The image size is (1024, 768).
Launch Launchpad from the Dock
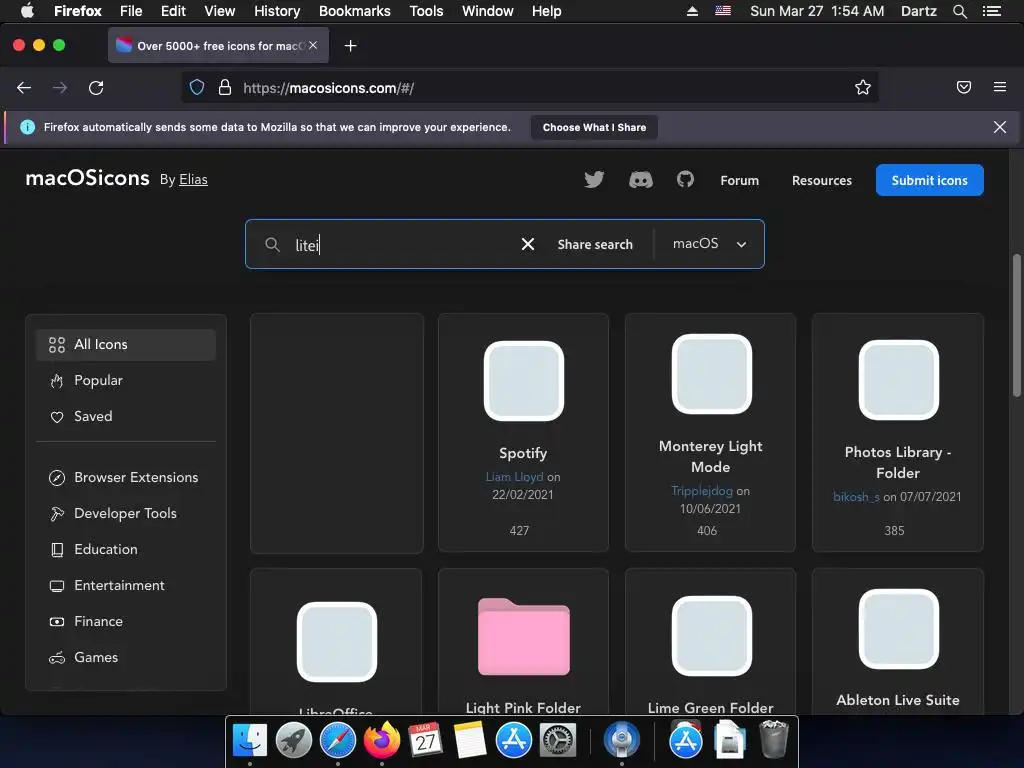(x=294, y=741)
